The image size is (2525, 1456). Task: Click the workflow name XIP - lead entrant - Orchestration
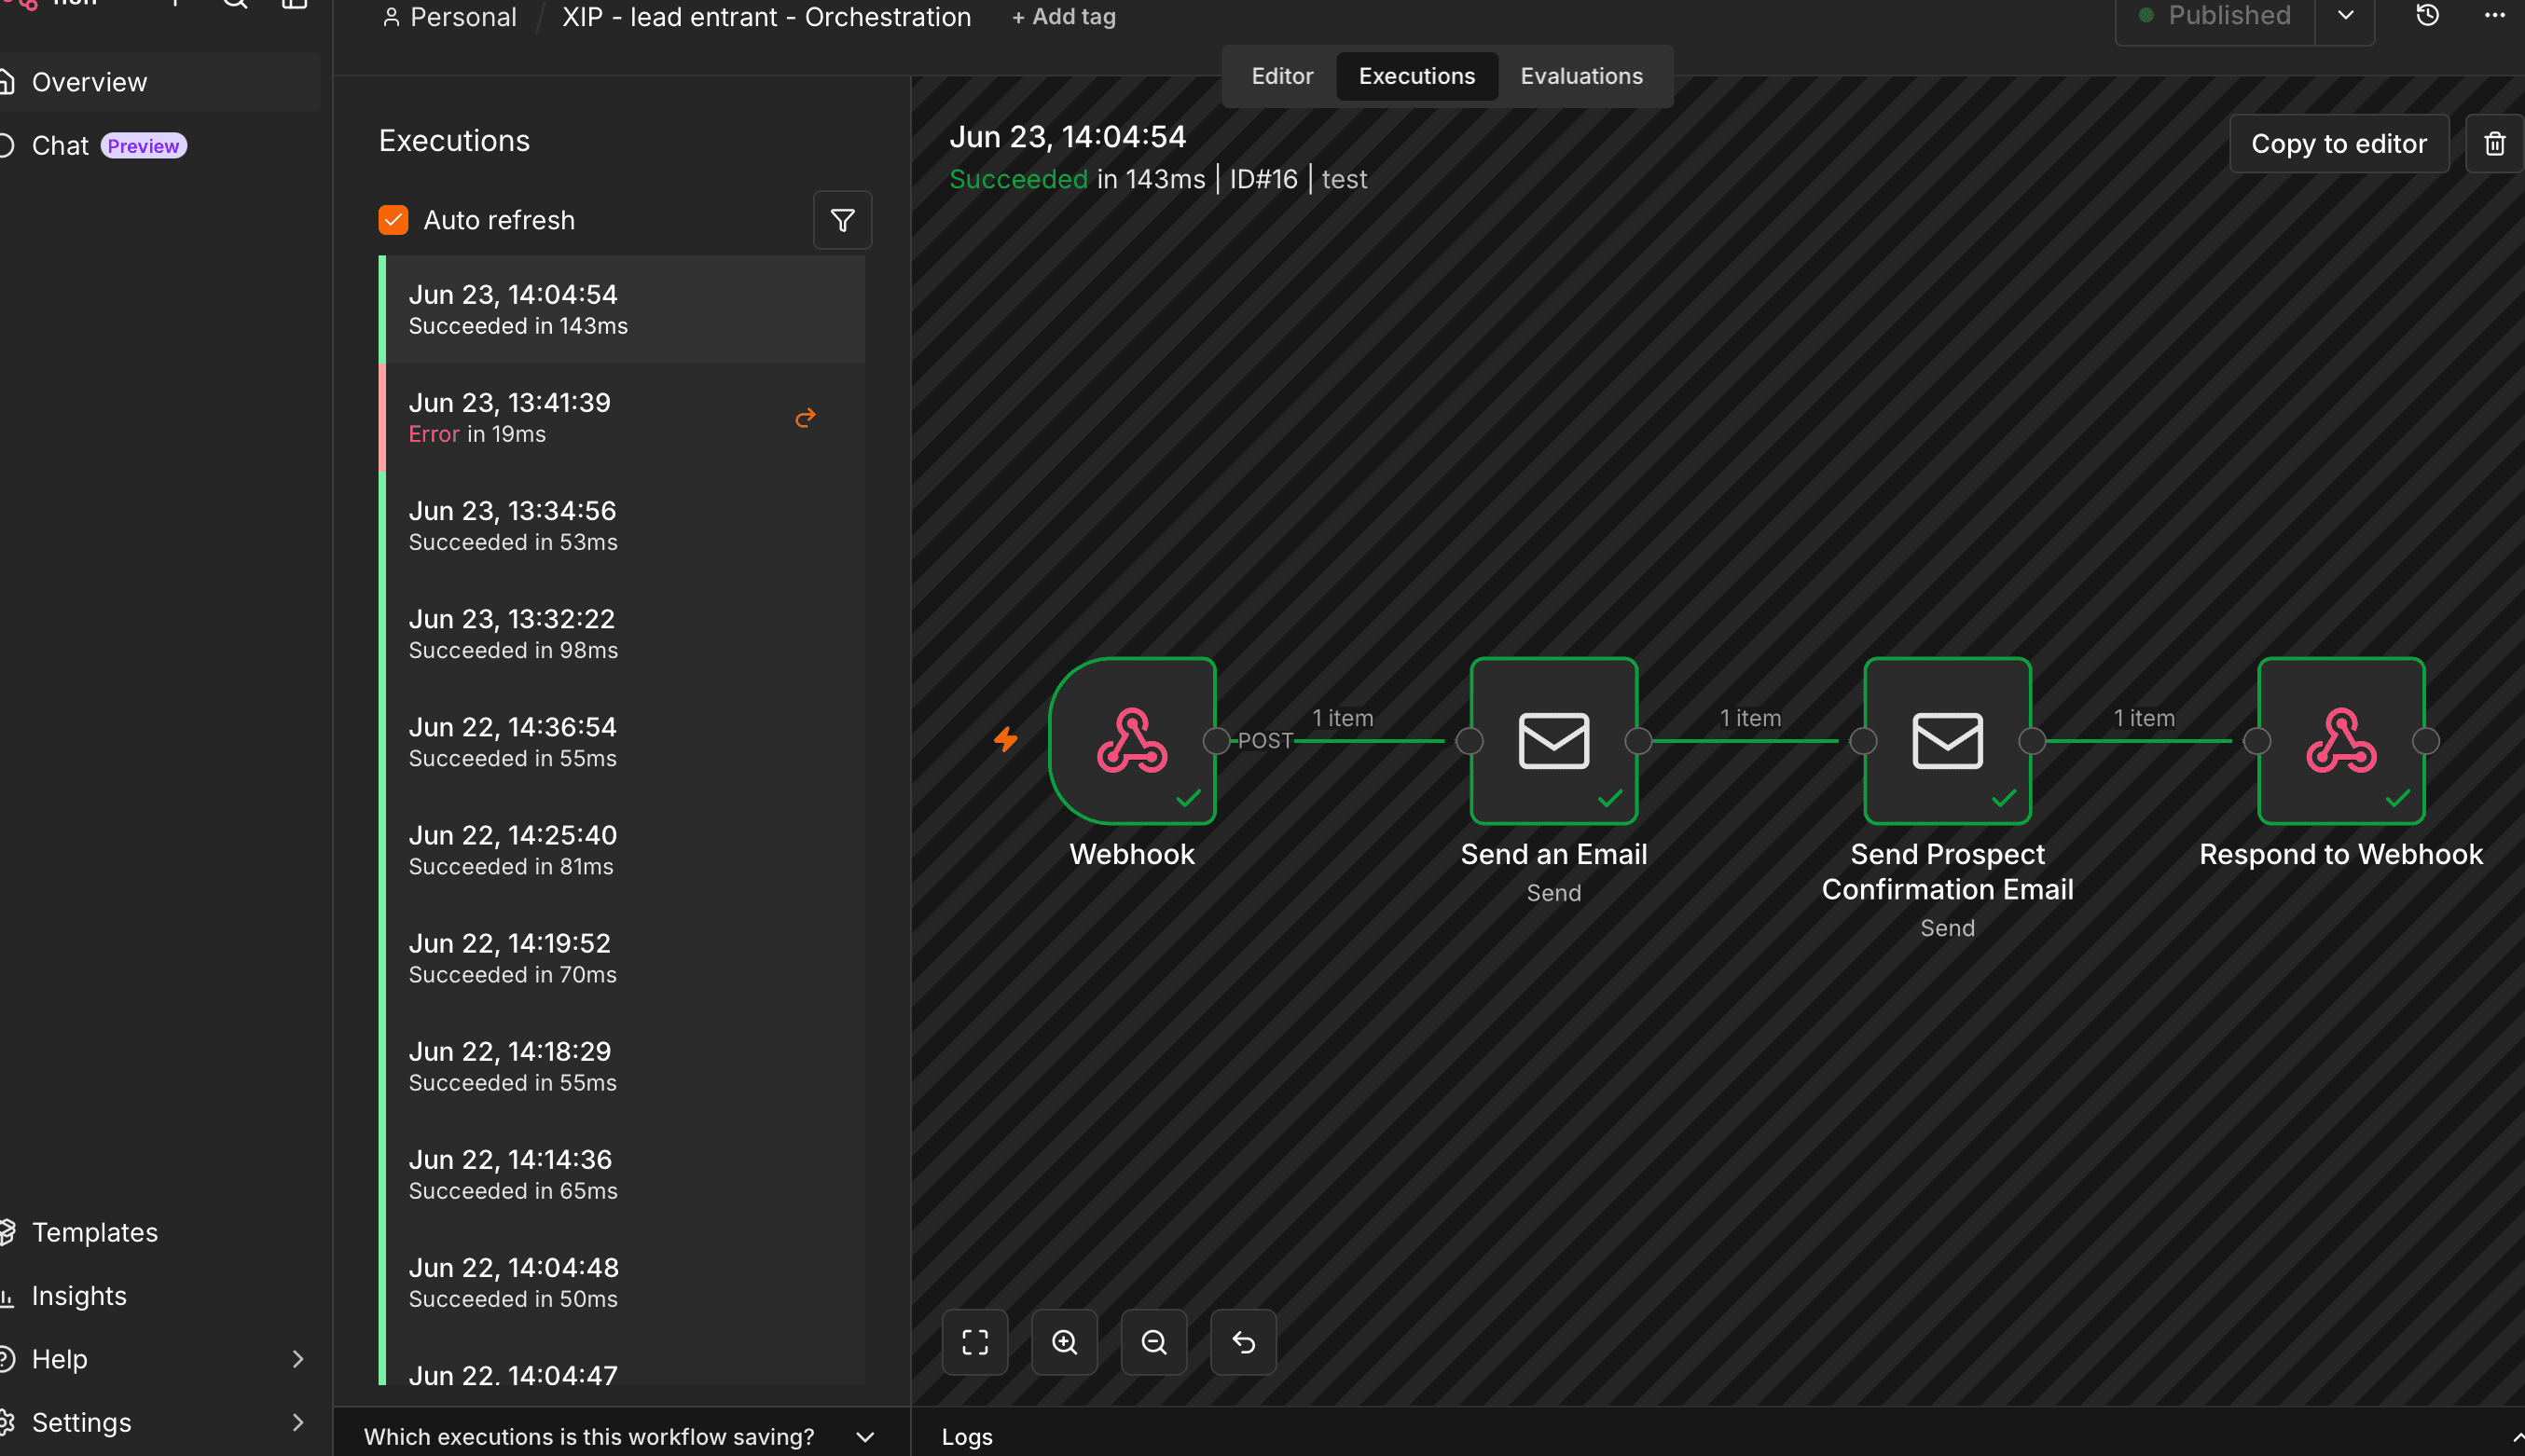click(766, 17)
